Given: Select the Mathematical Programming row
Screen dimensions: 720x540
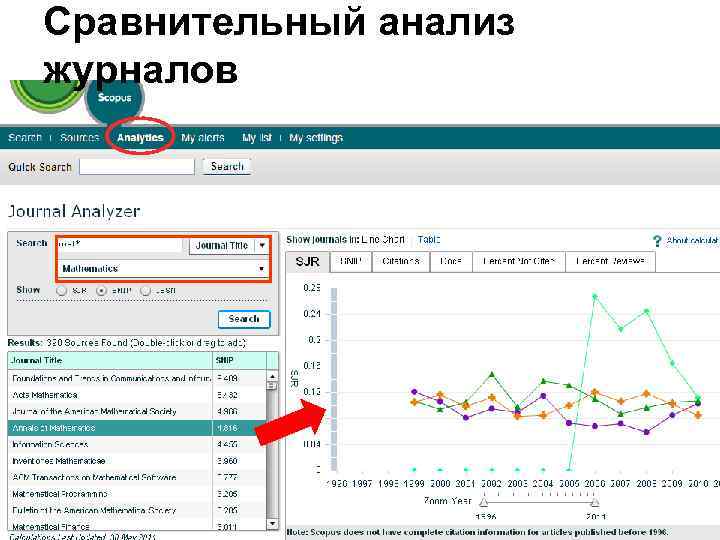Looking at the screenshot, I should point(137,494).
